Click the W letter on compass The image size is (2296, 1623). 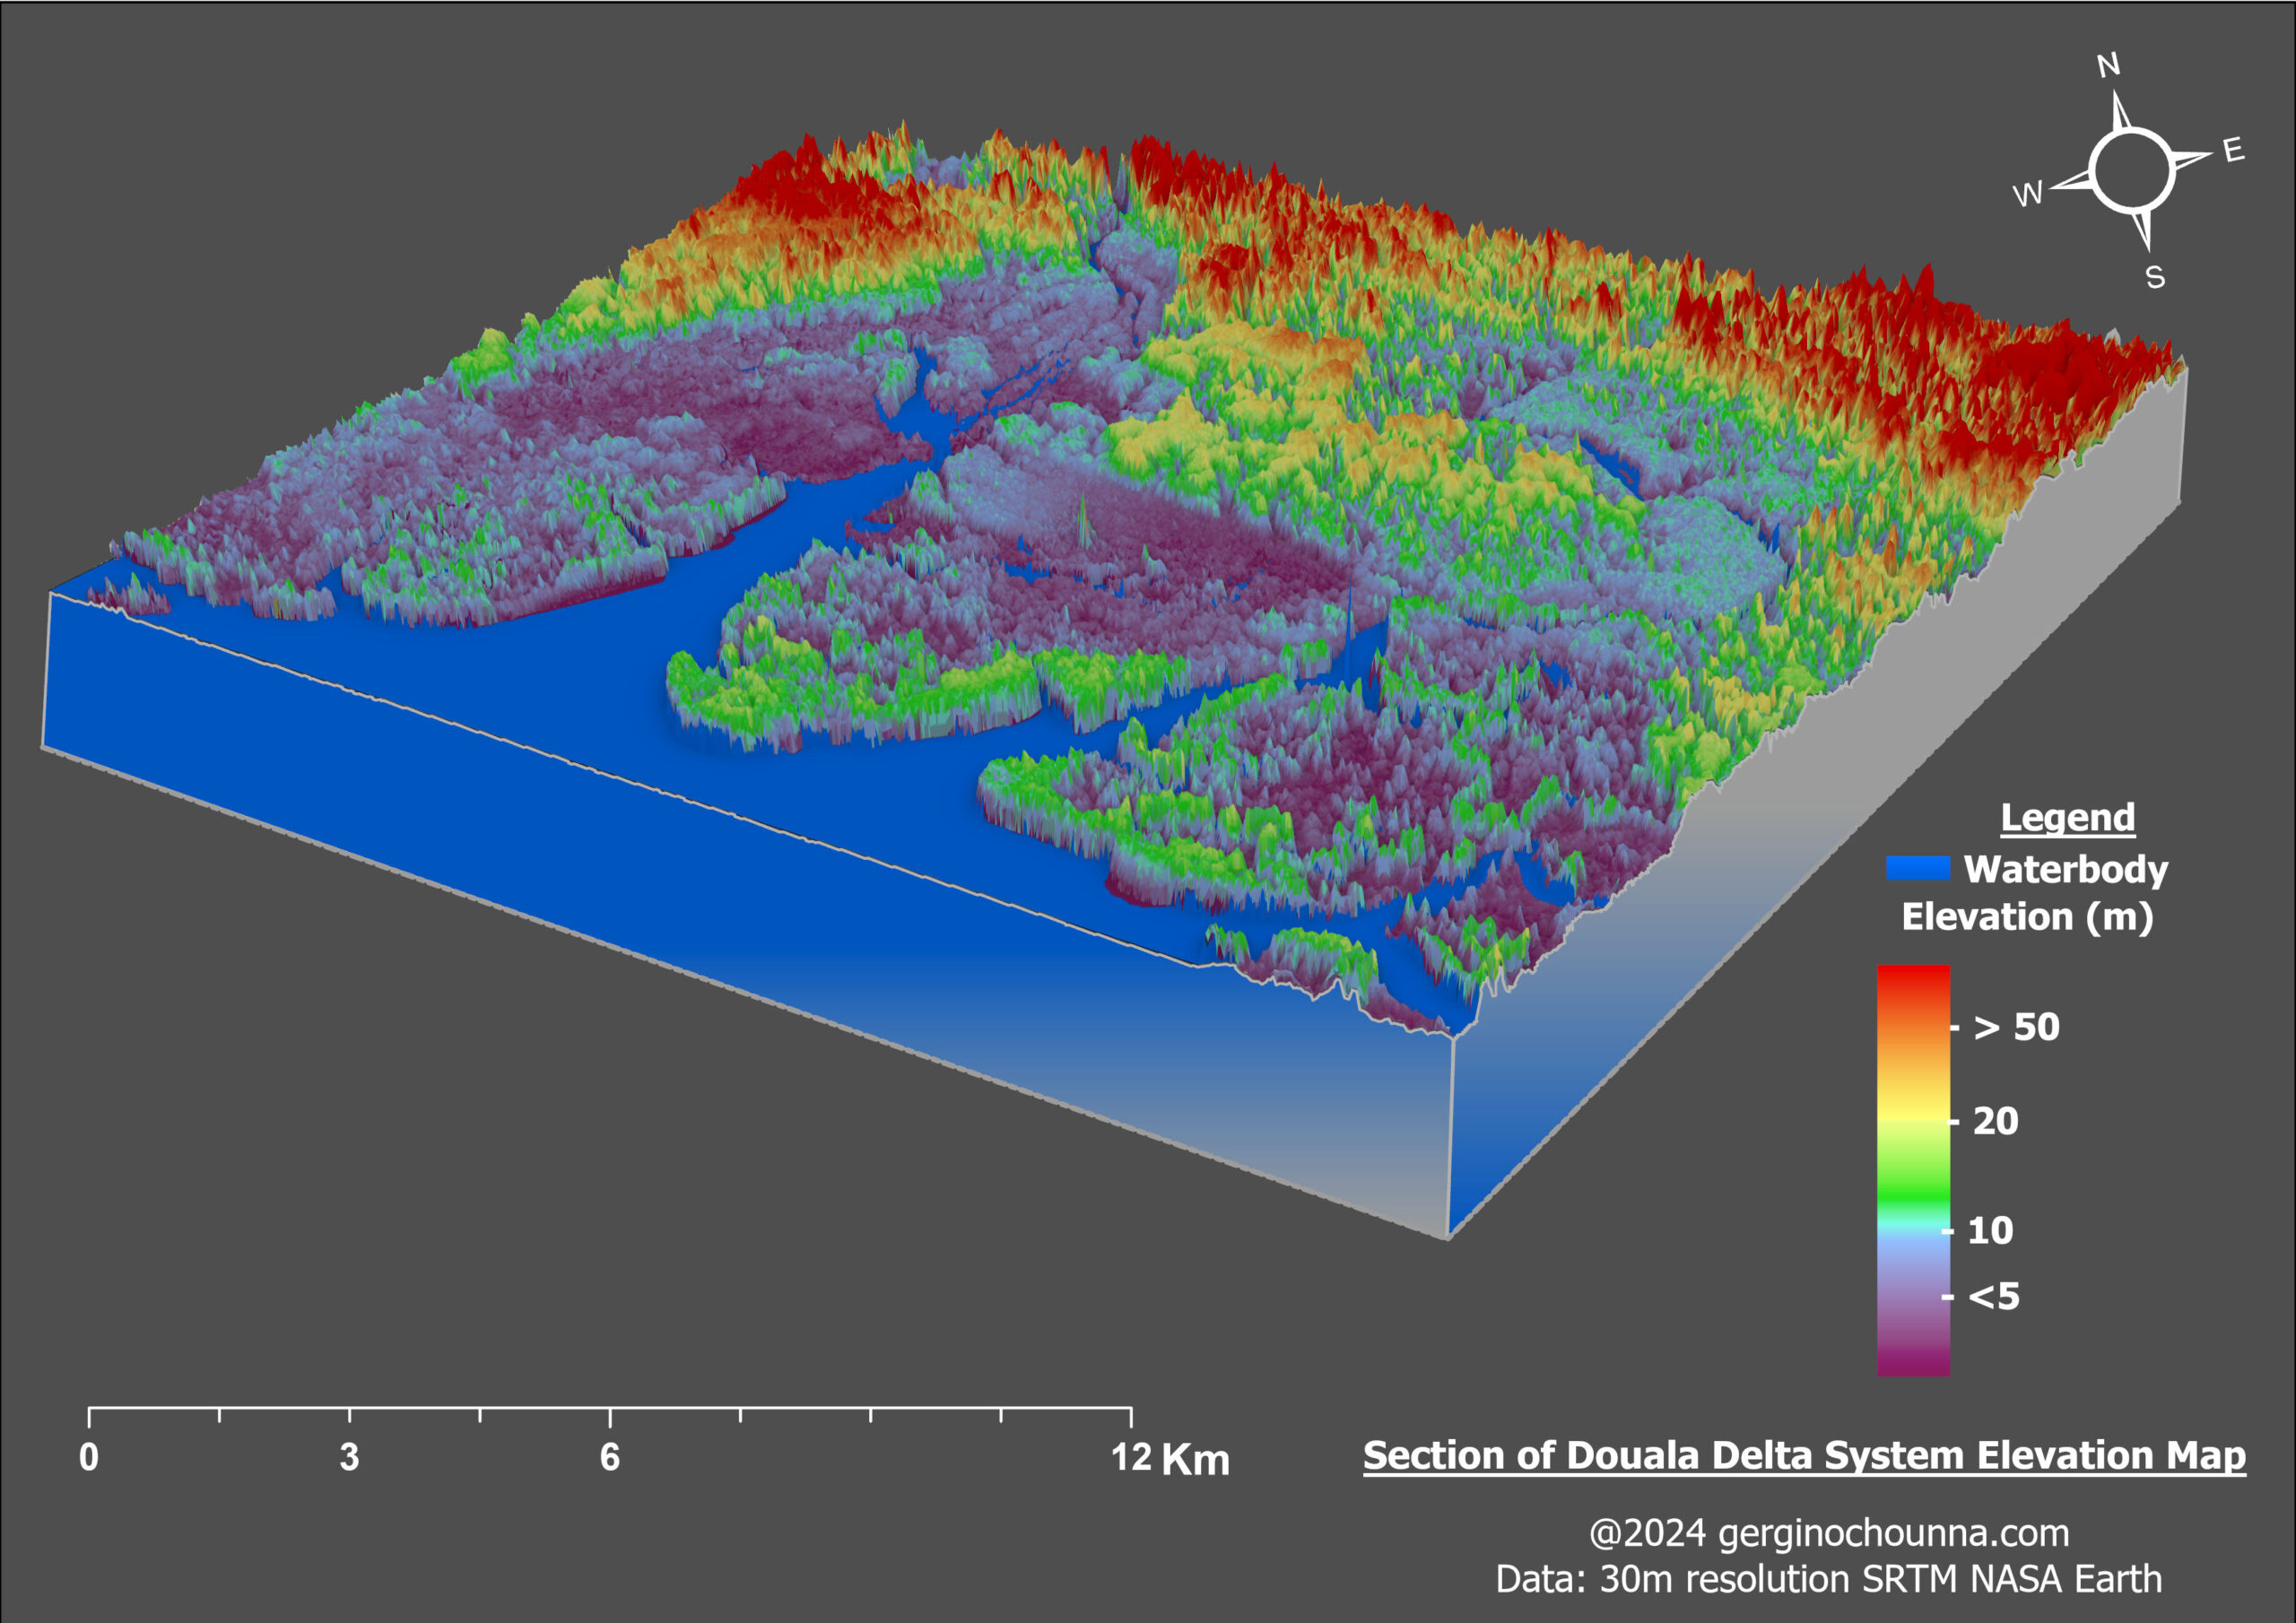pos(2028,194)
